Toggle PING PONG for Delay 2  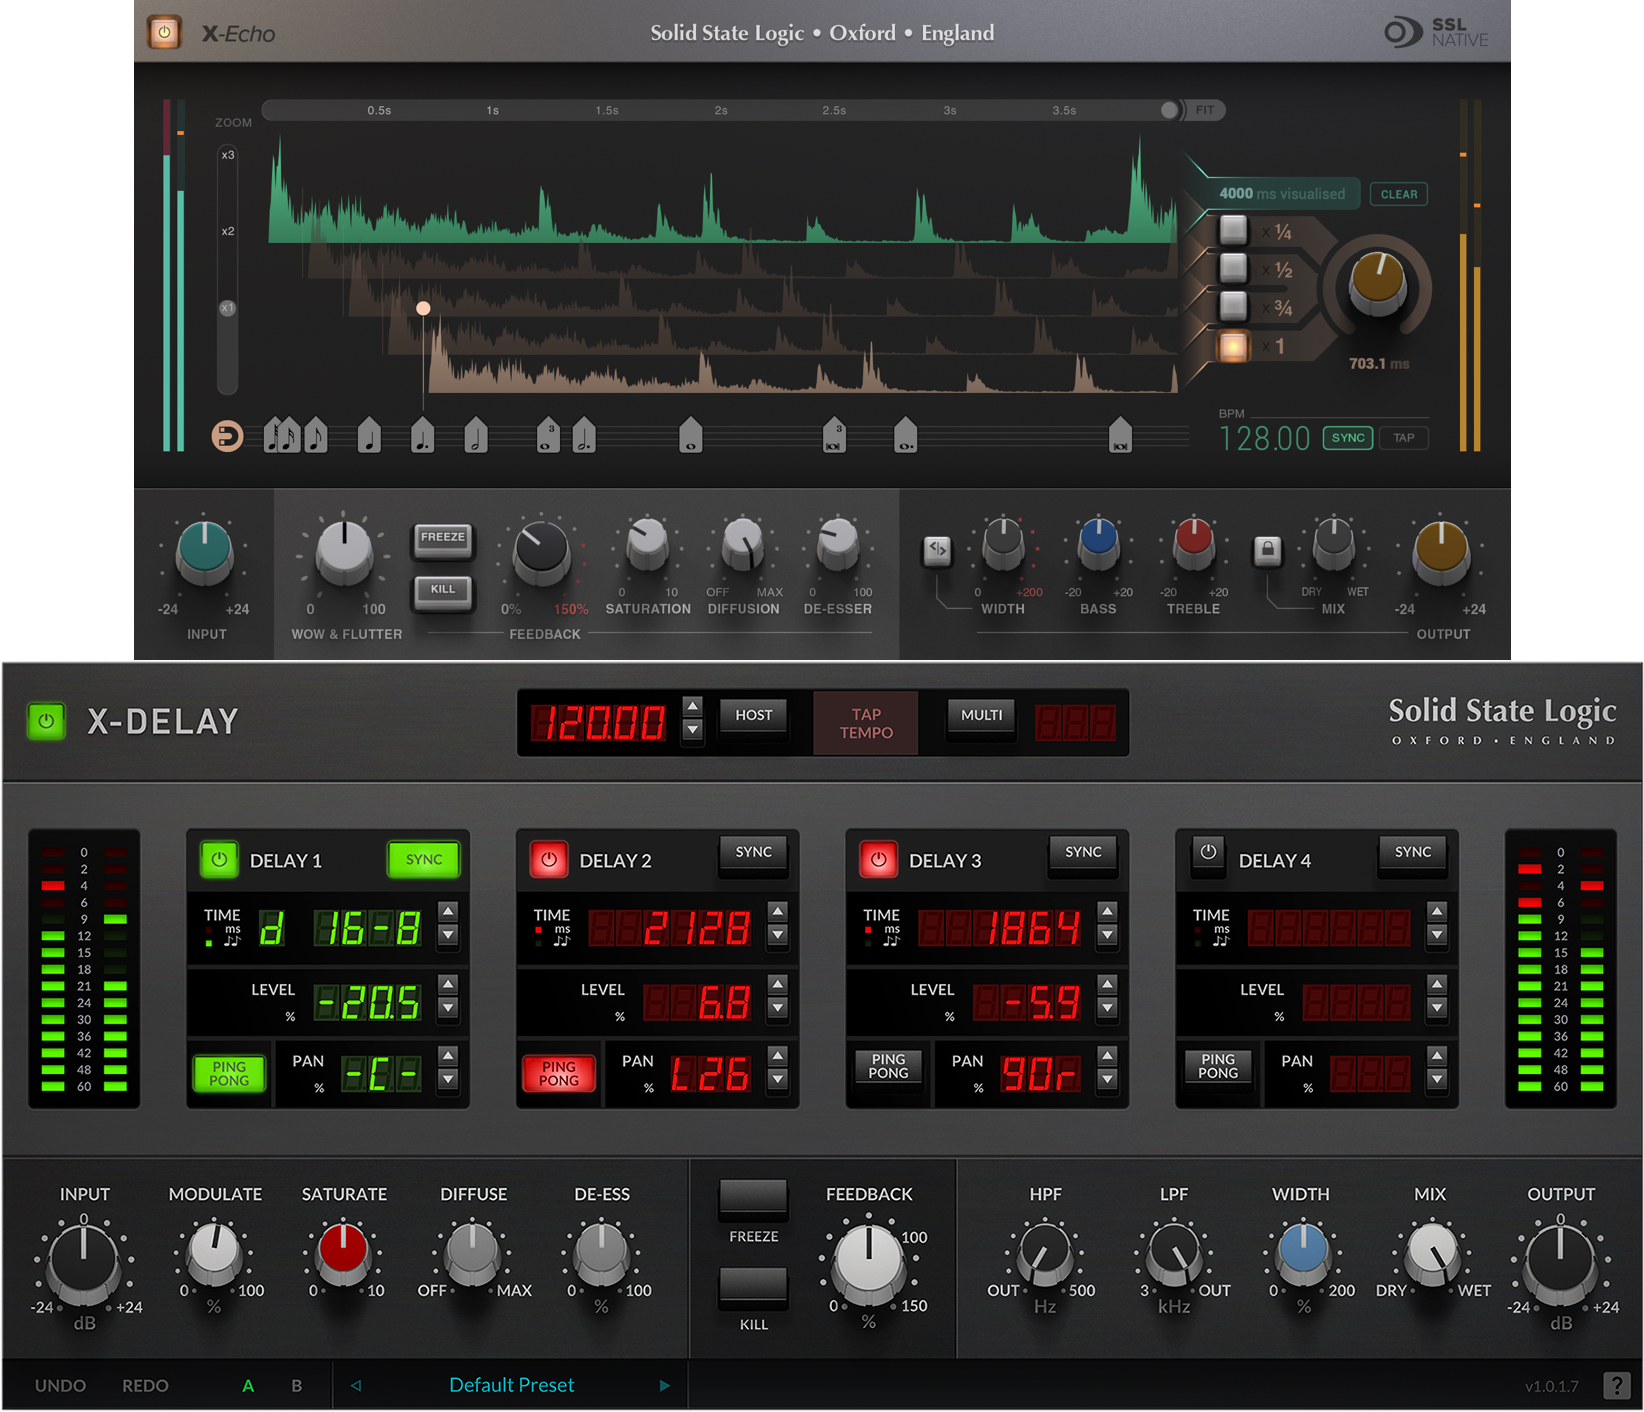558,1074
